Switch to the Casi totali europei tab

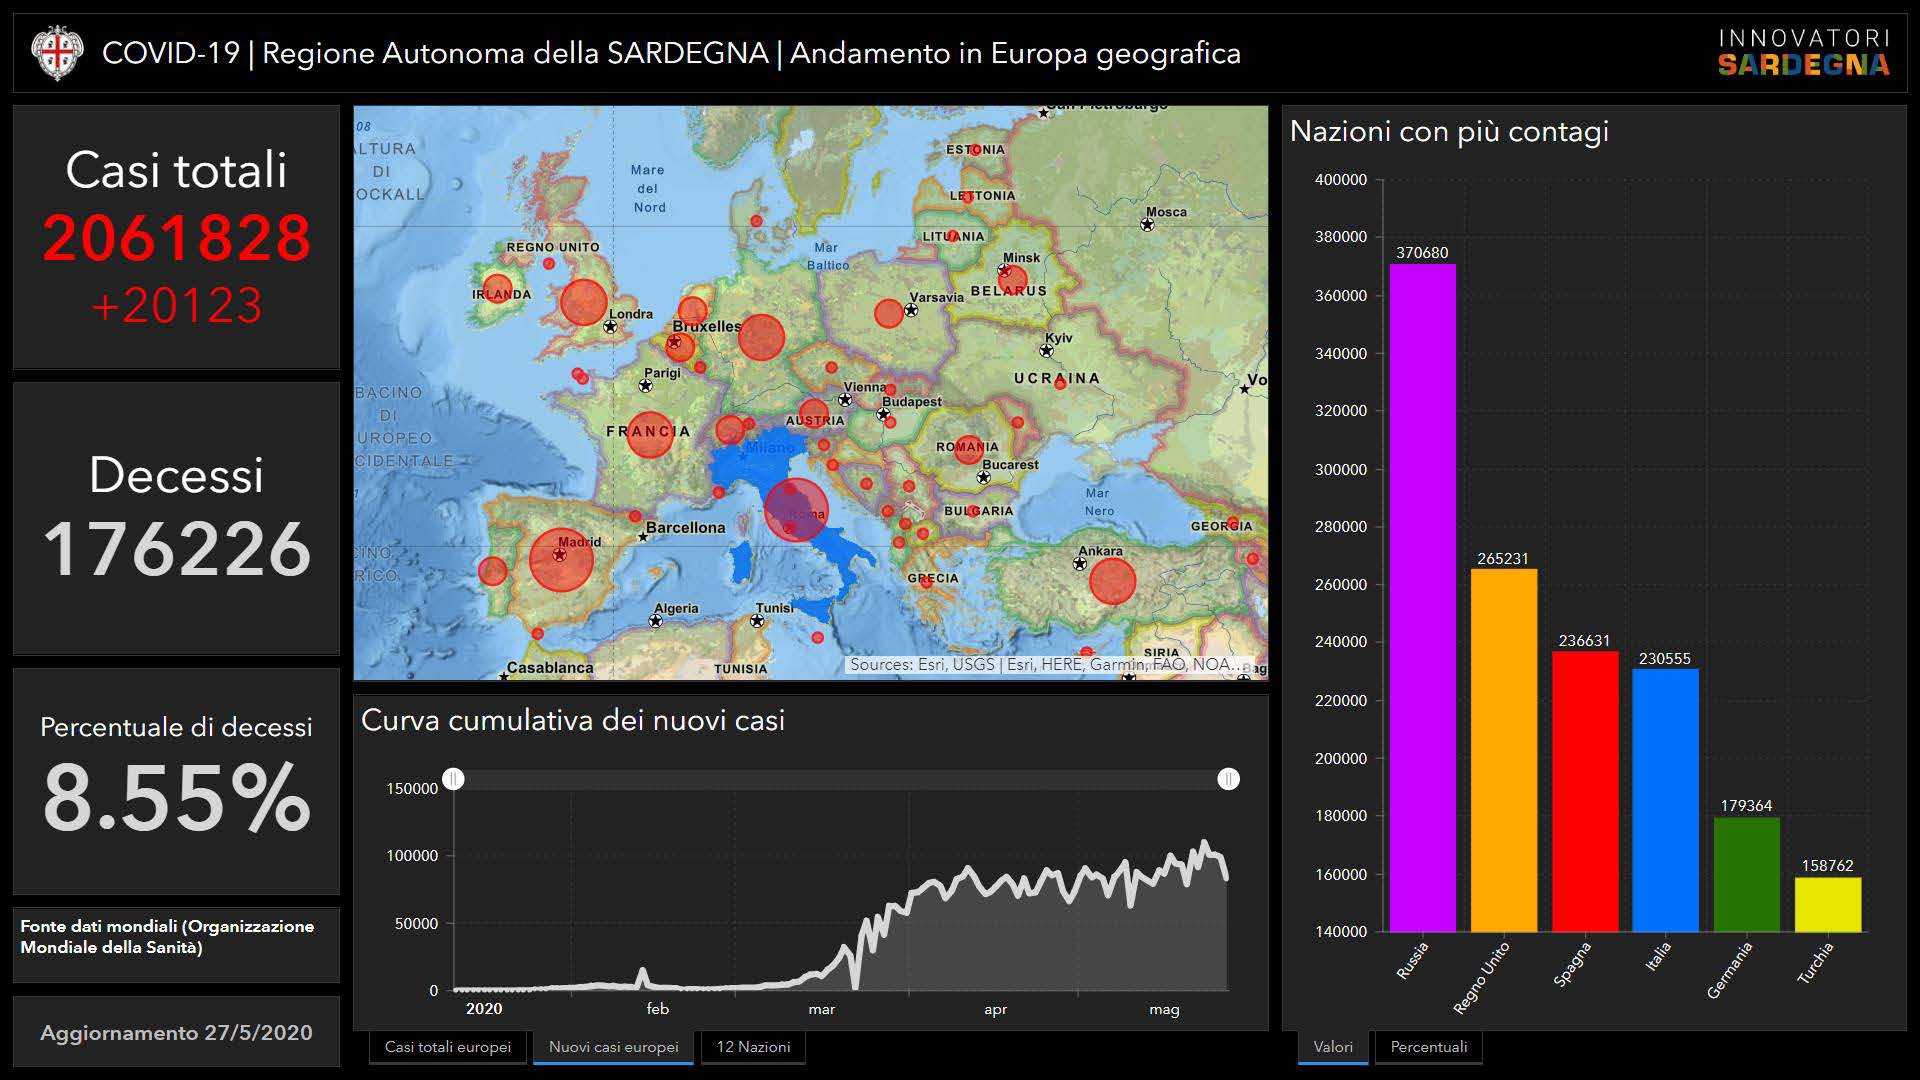click(447, 1047)
